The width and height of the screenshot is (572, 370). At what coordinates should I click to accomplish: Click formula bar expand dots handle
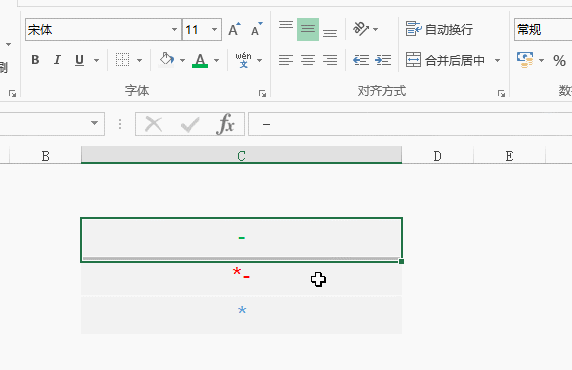120,124
